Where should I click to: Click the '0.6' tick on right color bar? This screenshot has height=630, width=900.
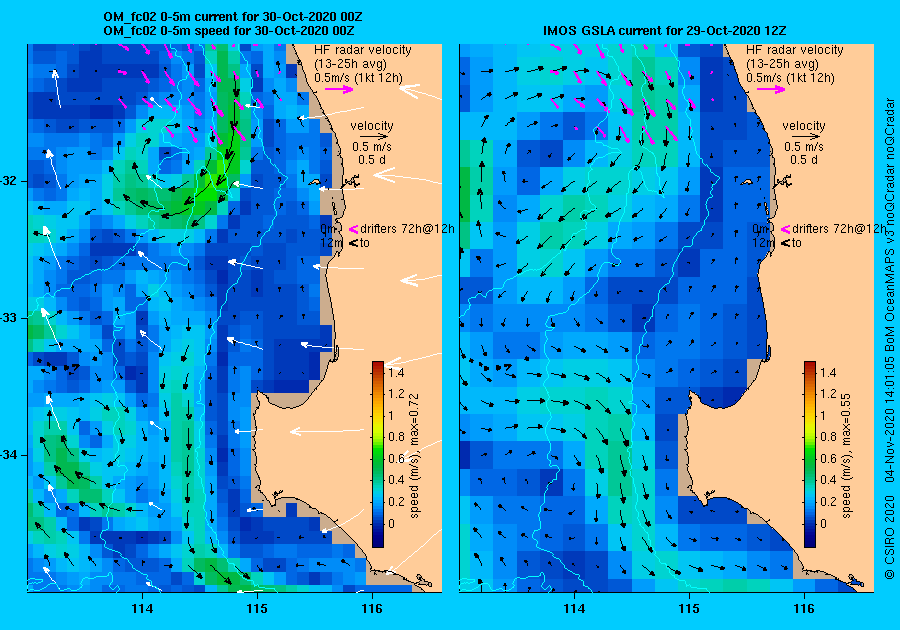tap(828, 458)
